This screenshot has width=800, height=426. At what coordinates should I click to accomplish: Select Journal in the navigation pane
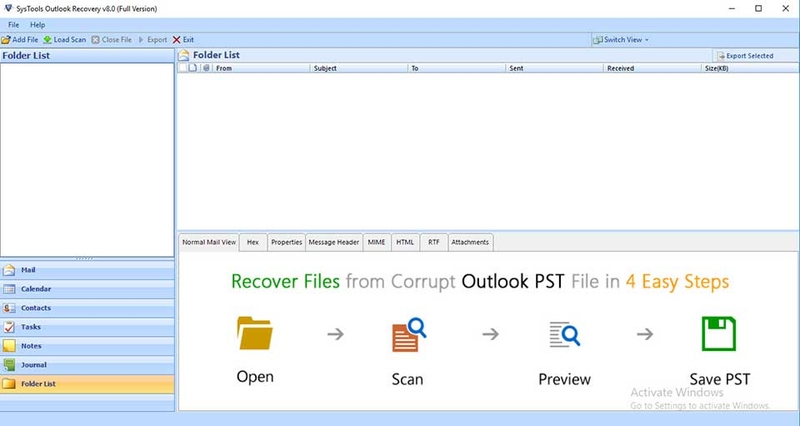pos(87,365)
